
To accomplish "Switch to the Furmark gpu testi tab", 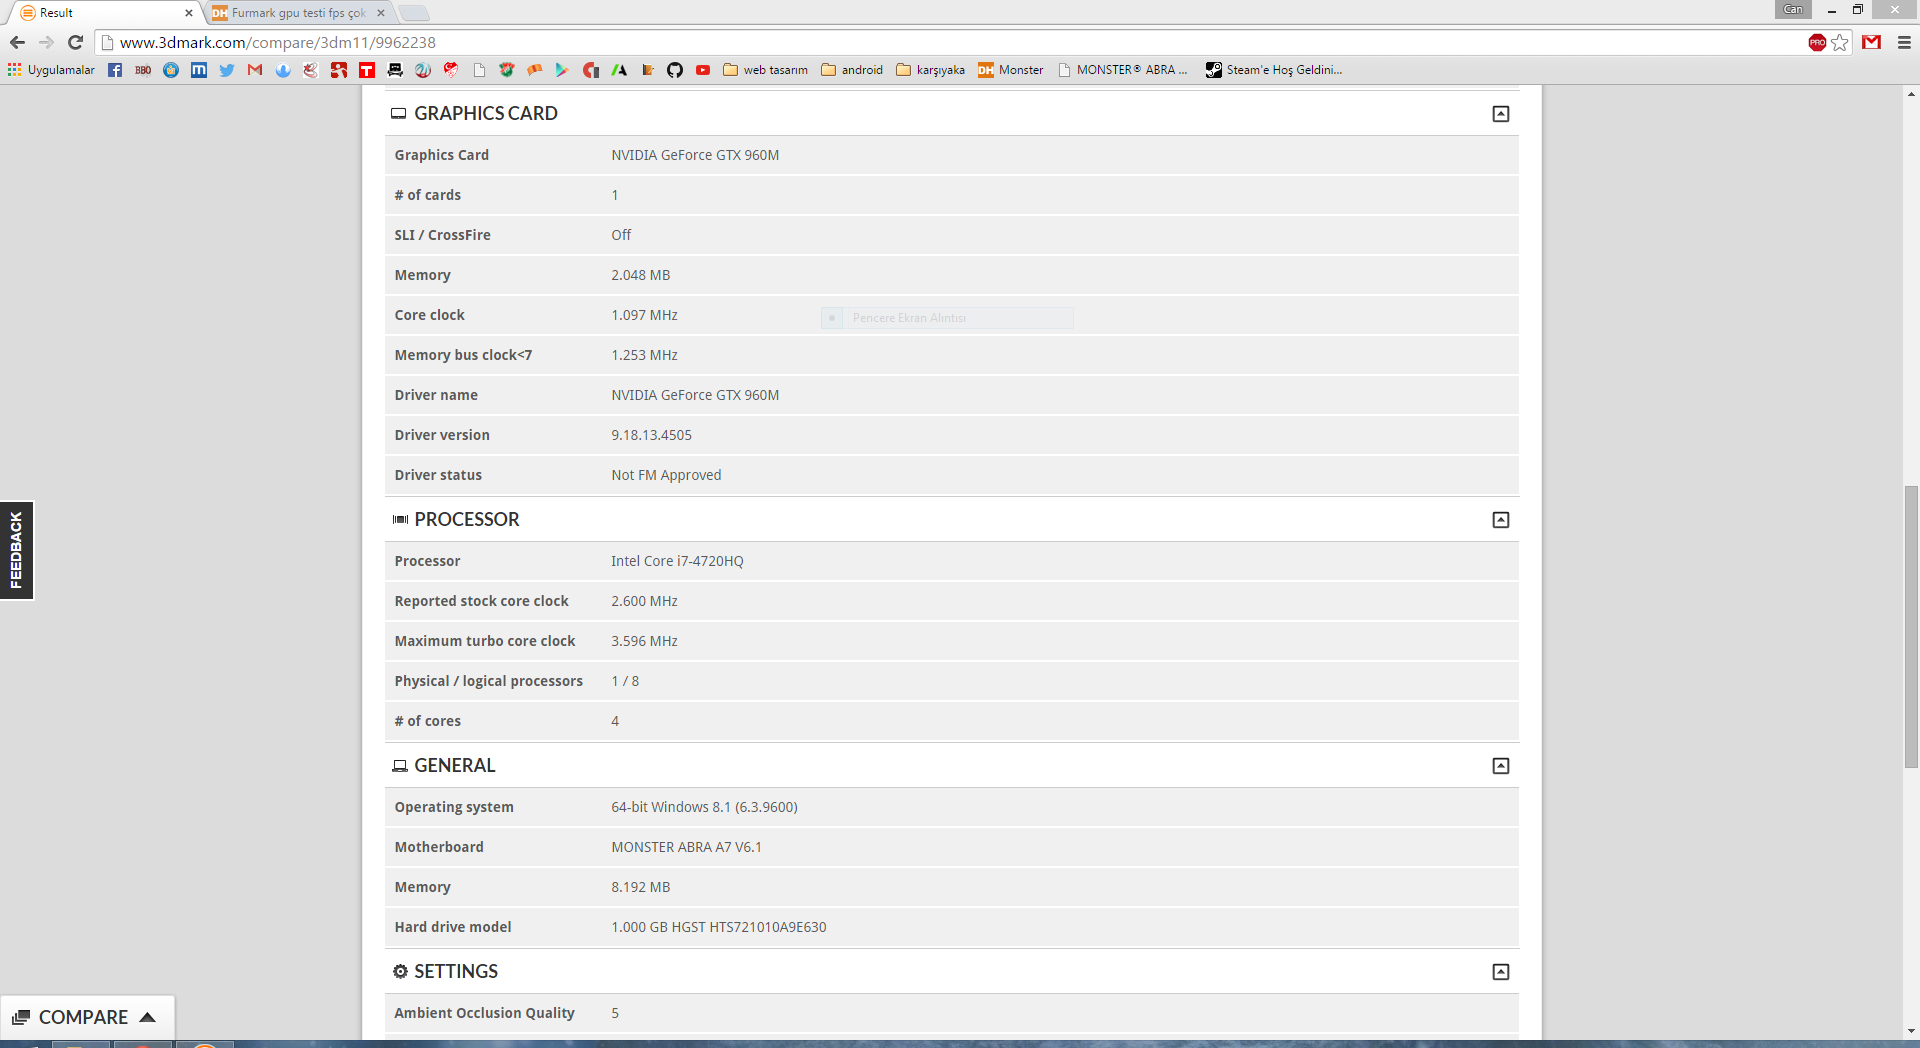I will tap(297, 13).
